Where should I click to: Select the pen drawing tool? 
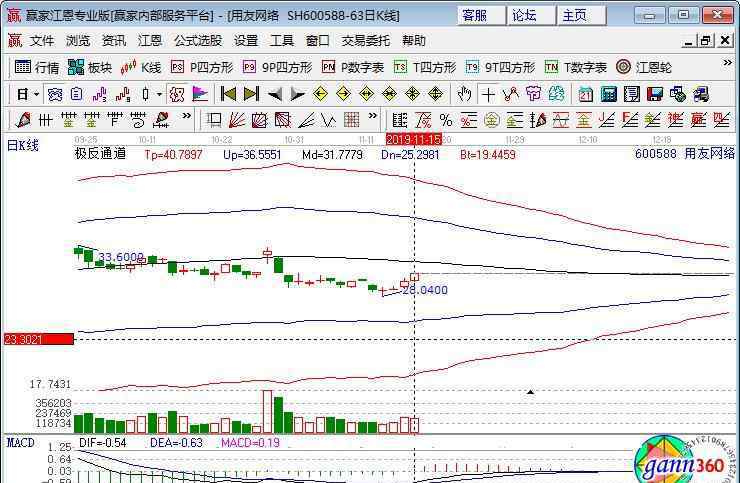pos(22,120)
